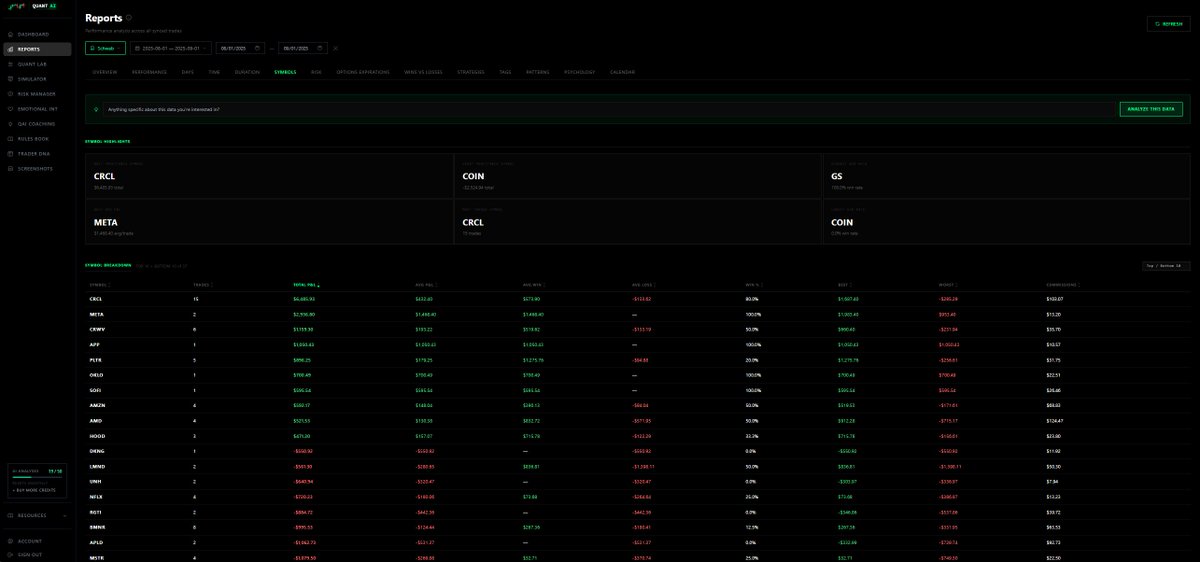Image resolution: width=1200 pixels, height=562 pixels.
Task: Sort table by Symbol column header
Action: (x=100, y=285)
